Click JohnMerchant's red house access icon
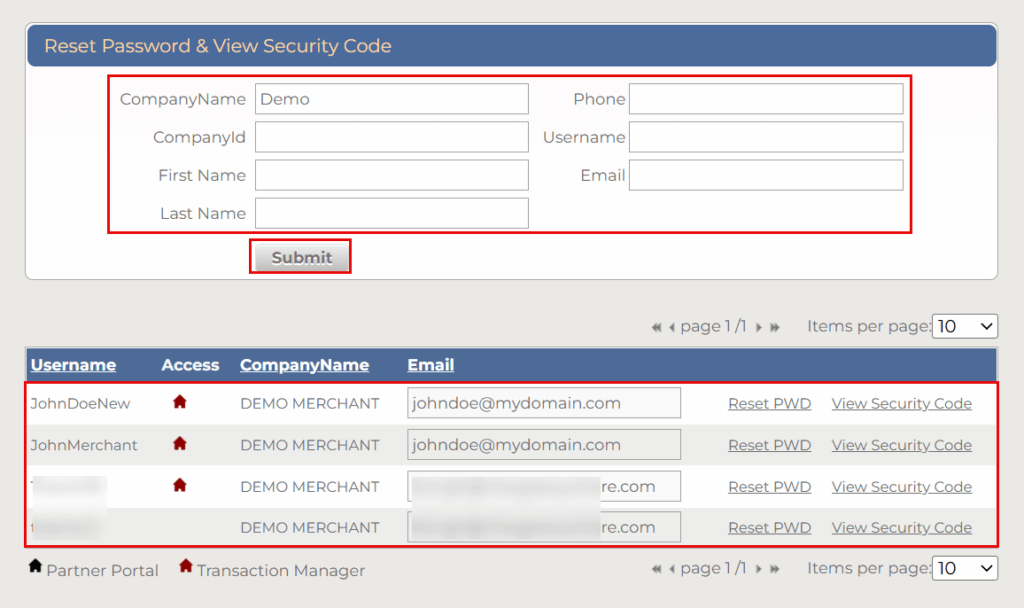 tap(180, 443)
